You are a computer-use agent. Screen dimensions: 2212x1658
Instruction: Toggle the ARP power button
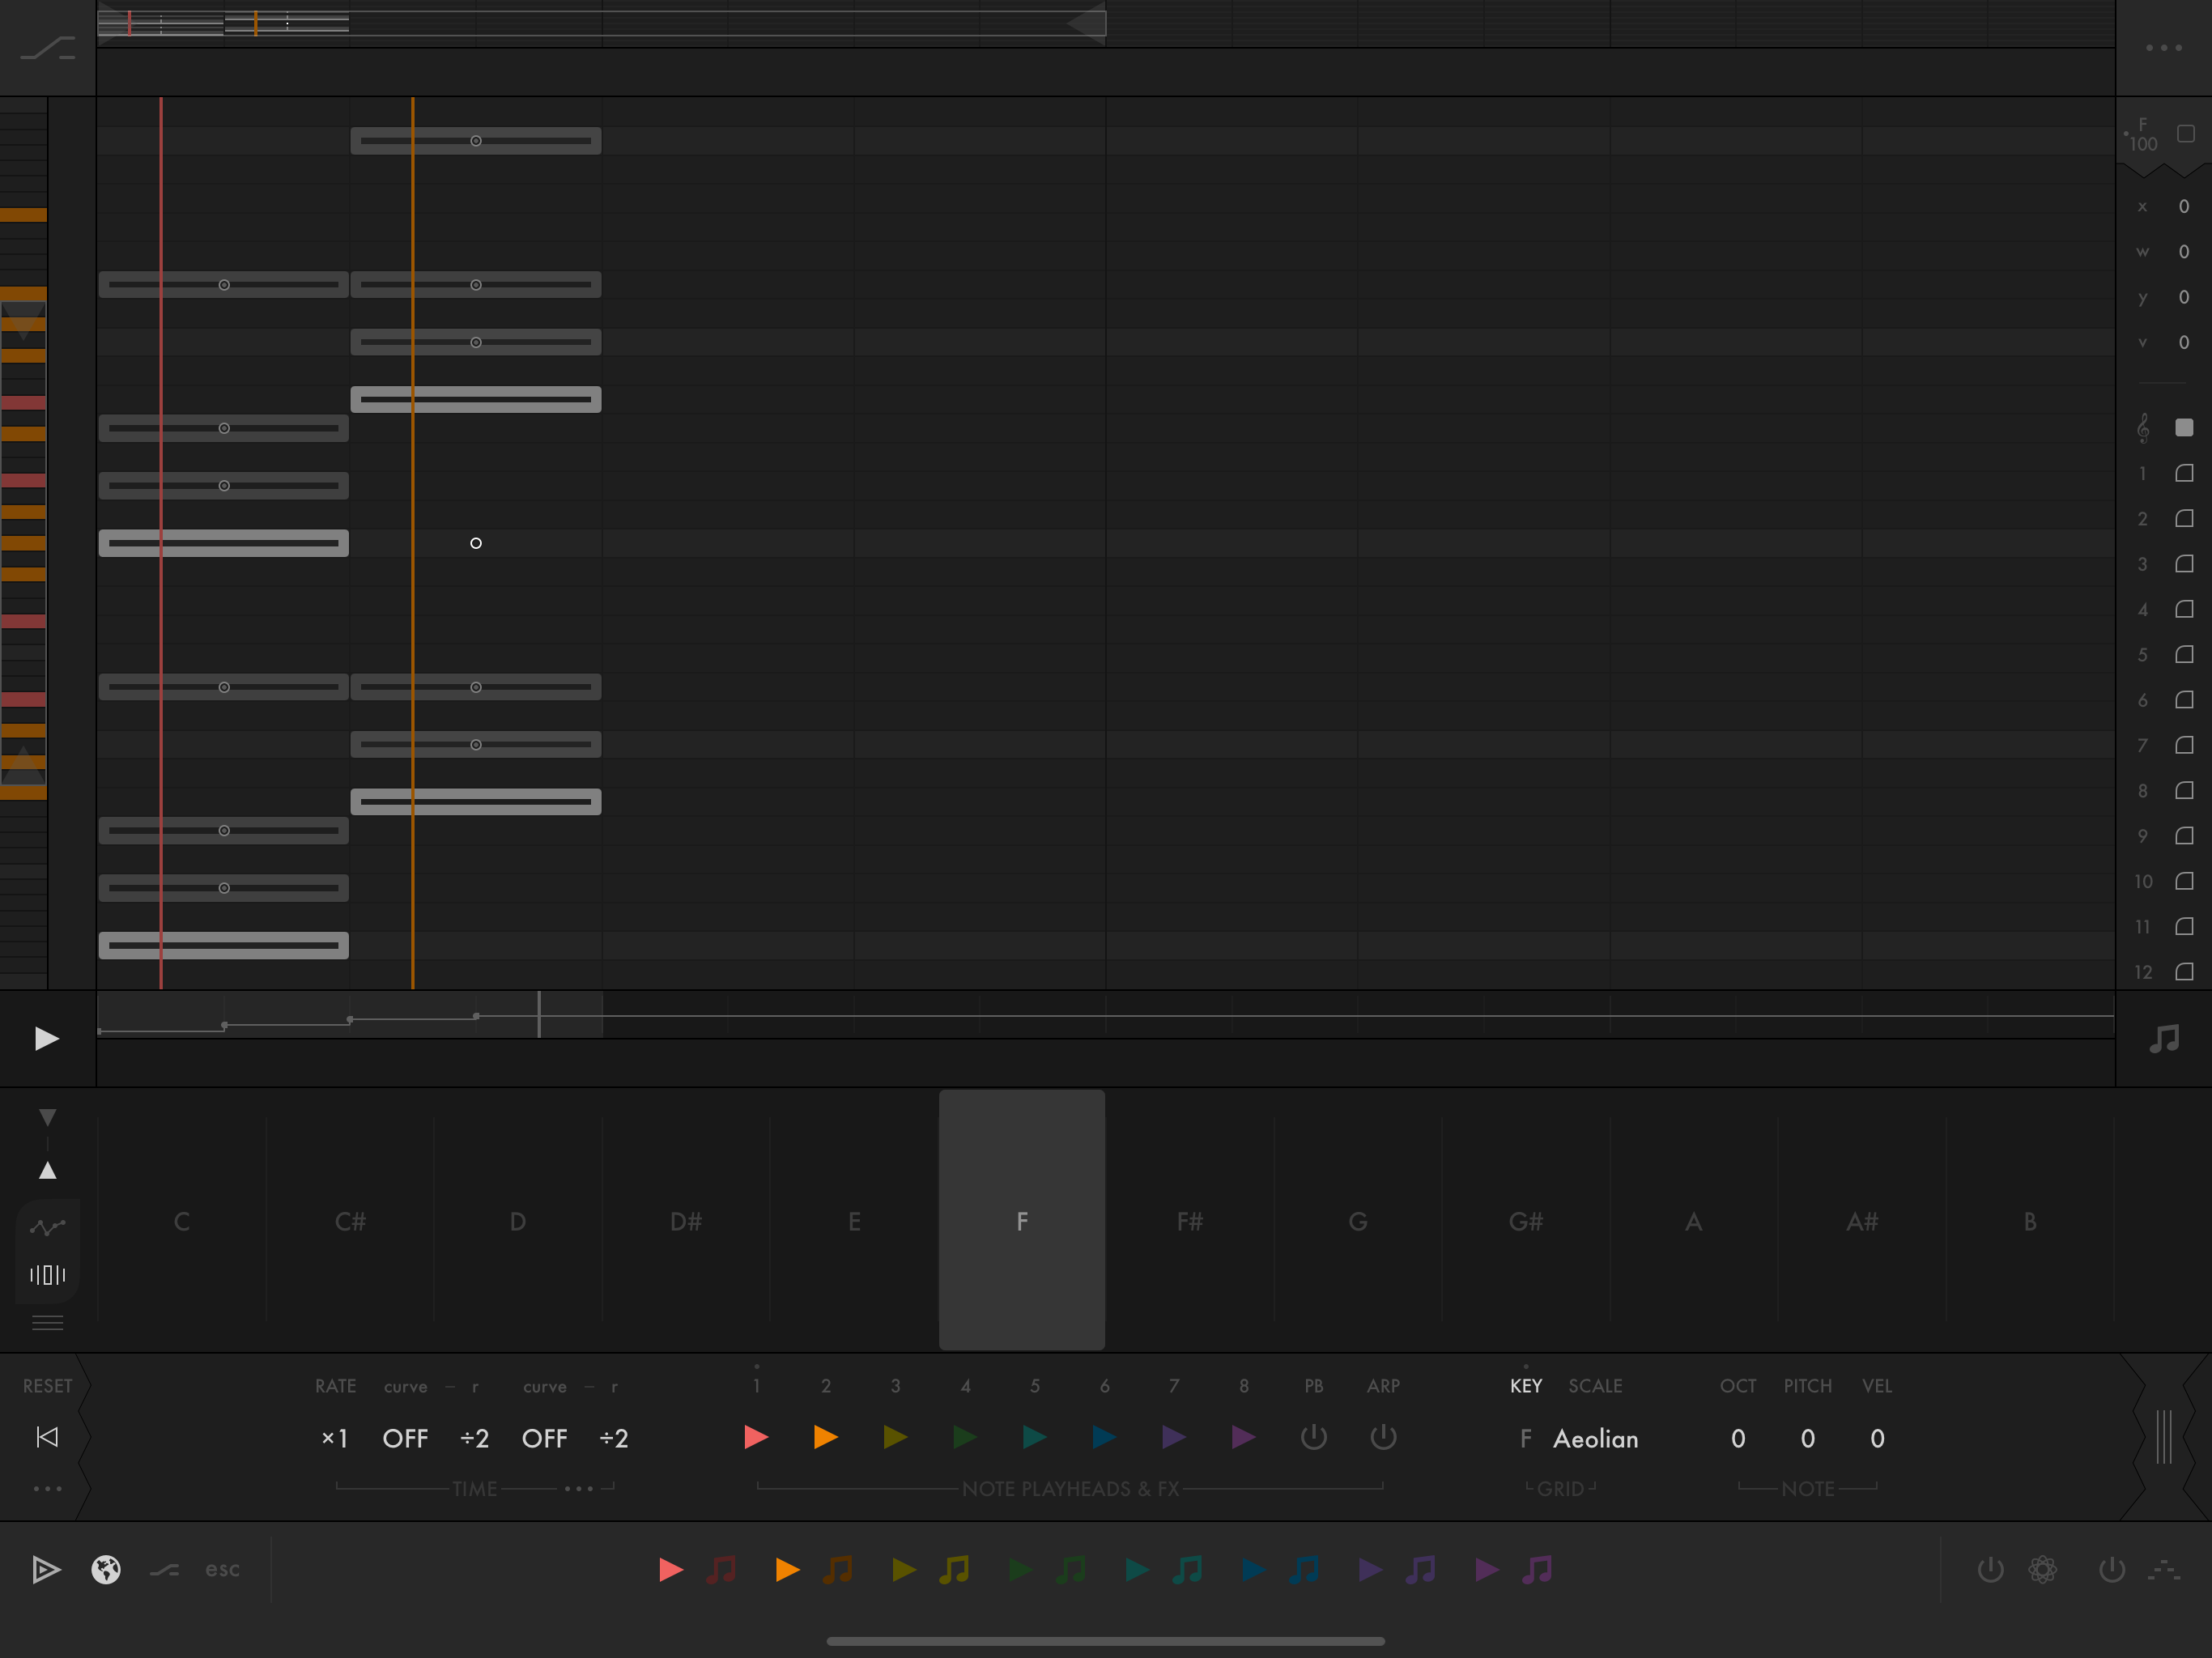1383,1437
